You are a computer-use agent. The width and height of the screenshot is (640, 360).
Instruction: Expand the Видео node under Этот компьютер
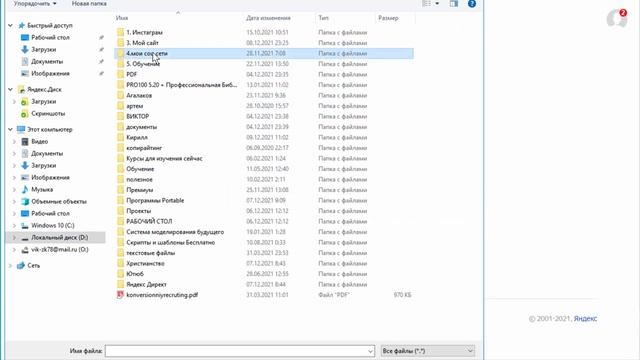[15, 142]
